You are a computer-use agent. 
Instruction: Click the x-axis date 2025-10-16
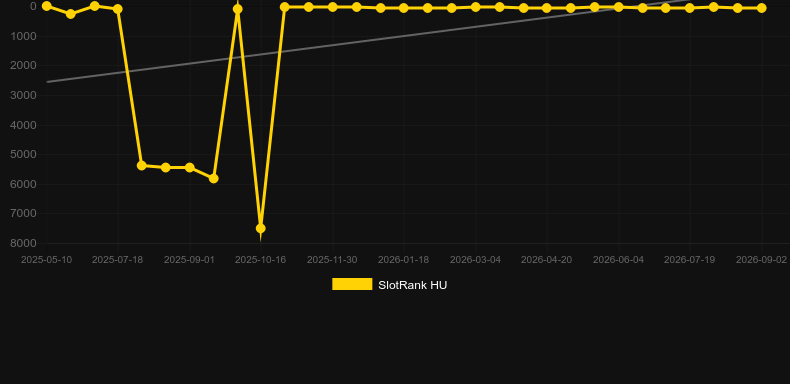point(260,260)
